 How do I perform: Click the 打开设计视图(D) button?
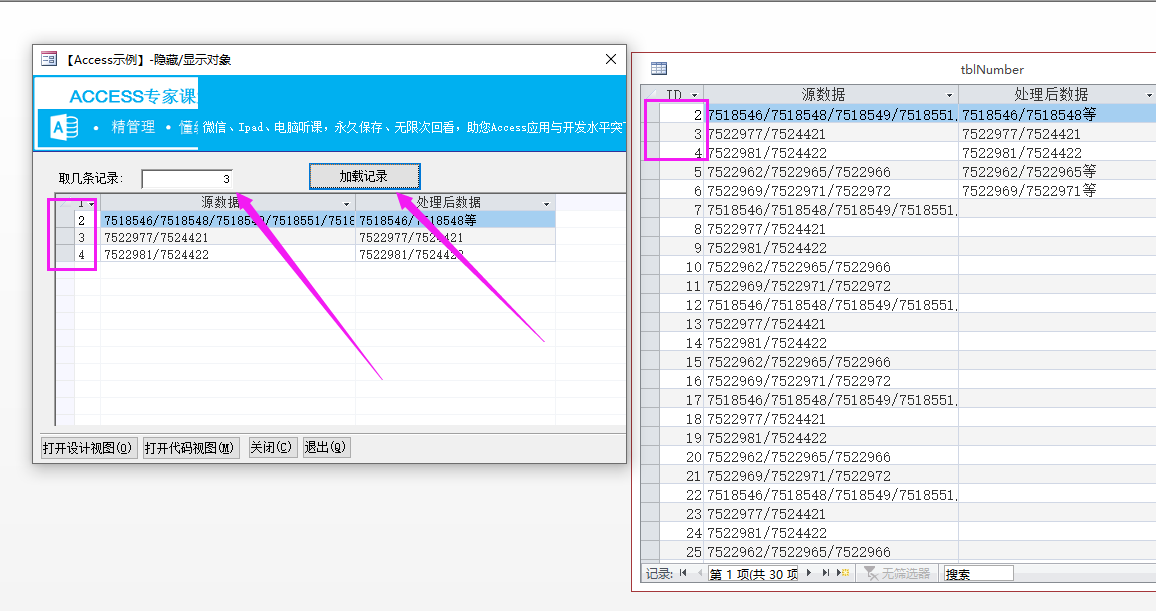pyautogui.click(x=88, y=447)
